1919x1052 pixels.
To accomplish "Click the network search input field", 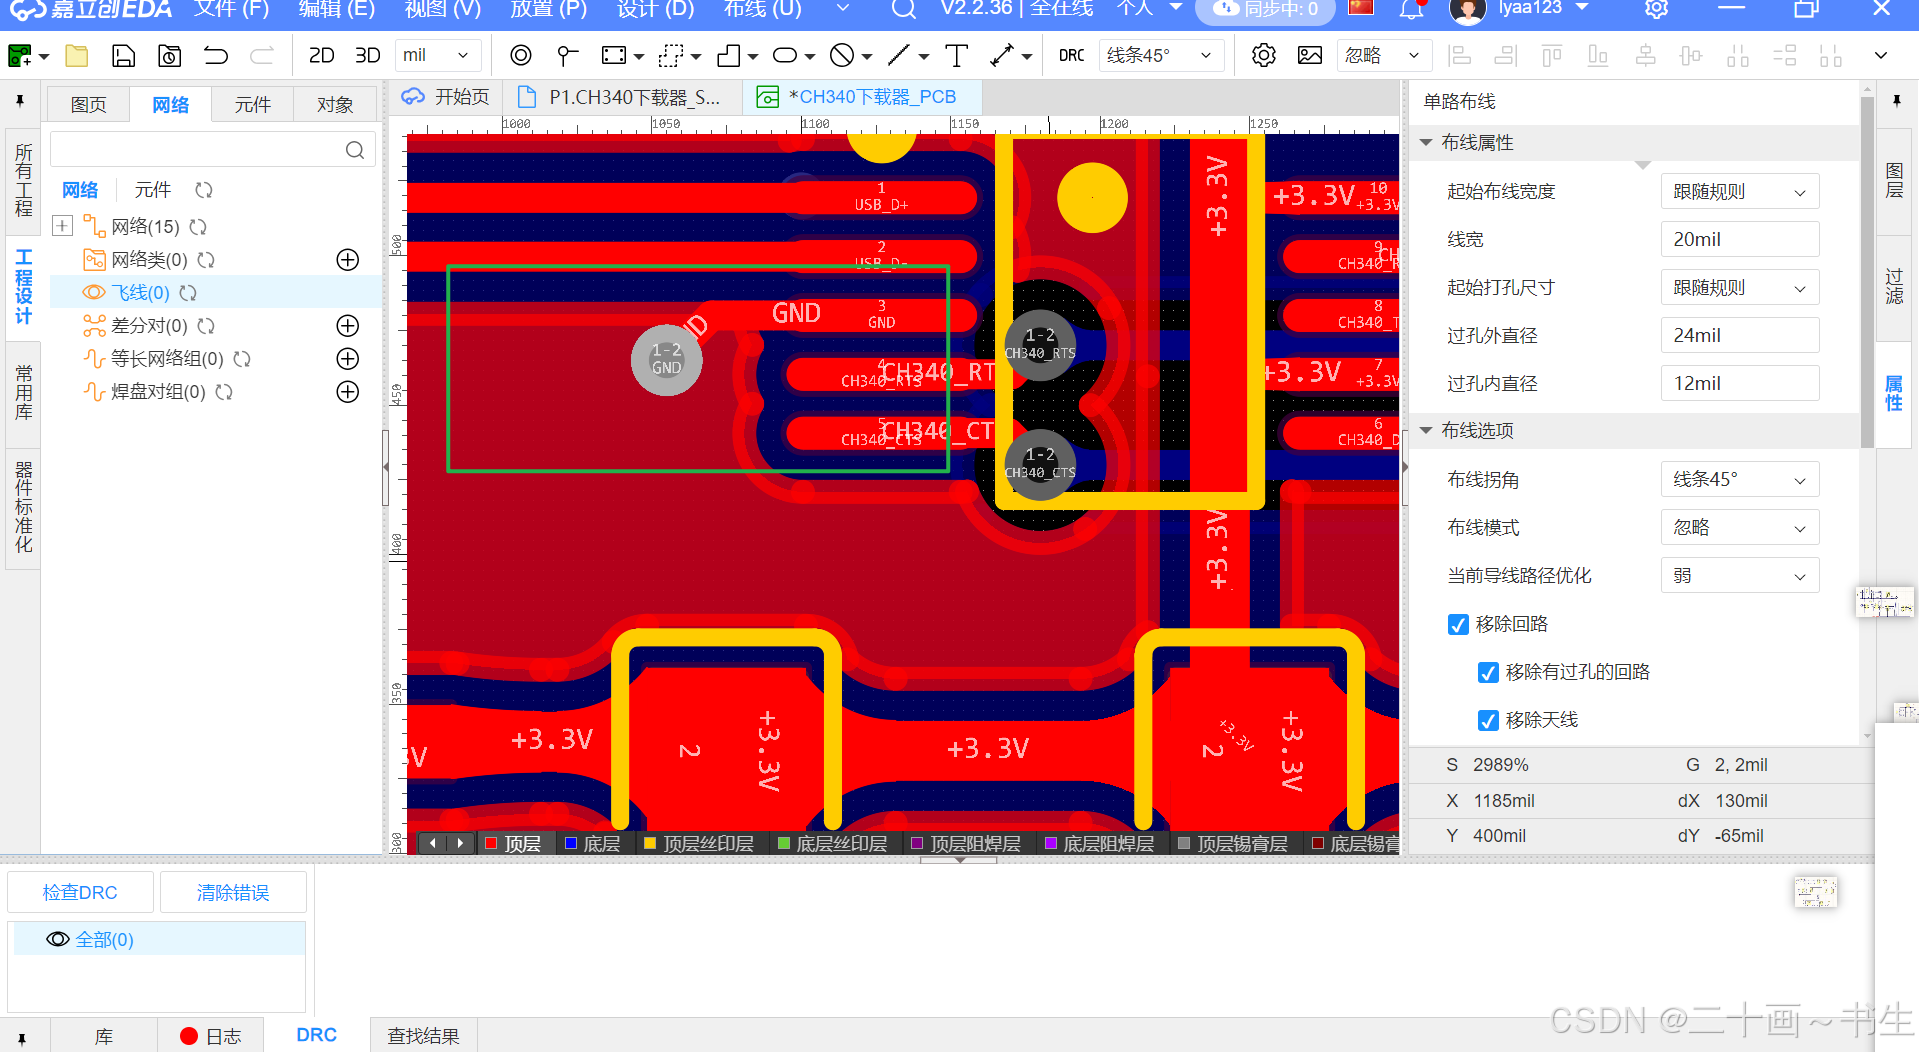I will point(212,149).
